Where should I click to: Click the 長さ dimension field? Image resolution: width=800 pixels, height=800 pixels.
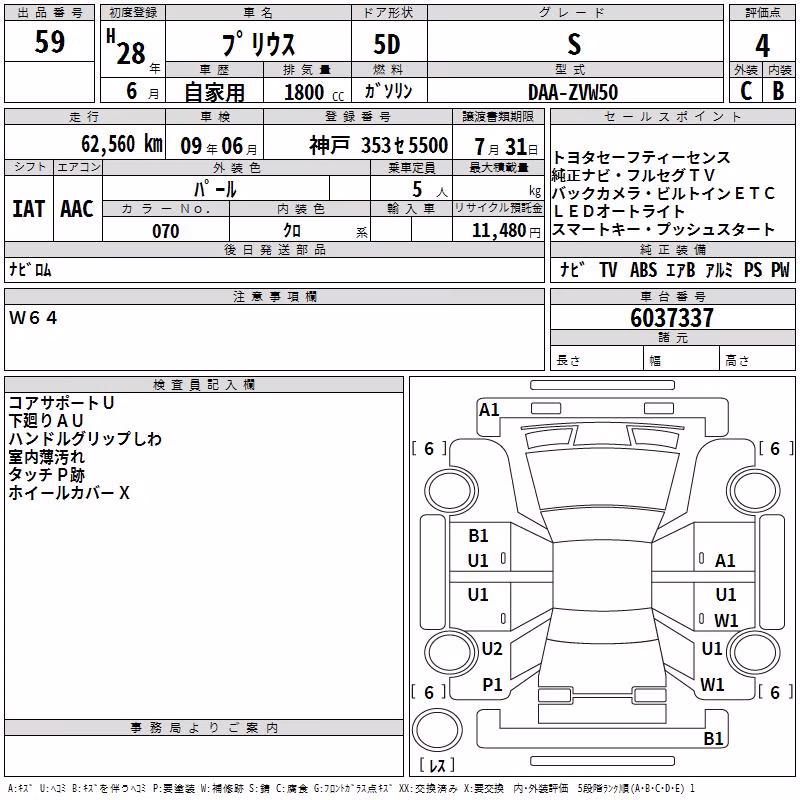tap(597, 360)
